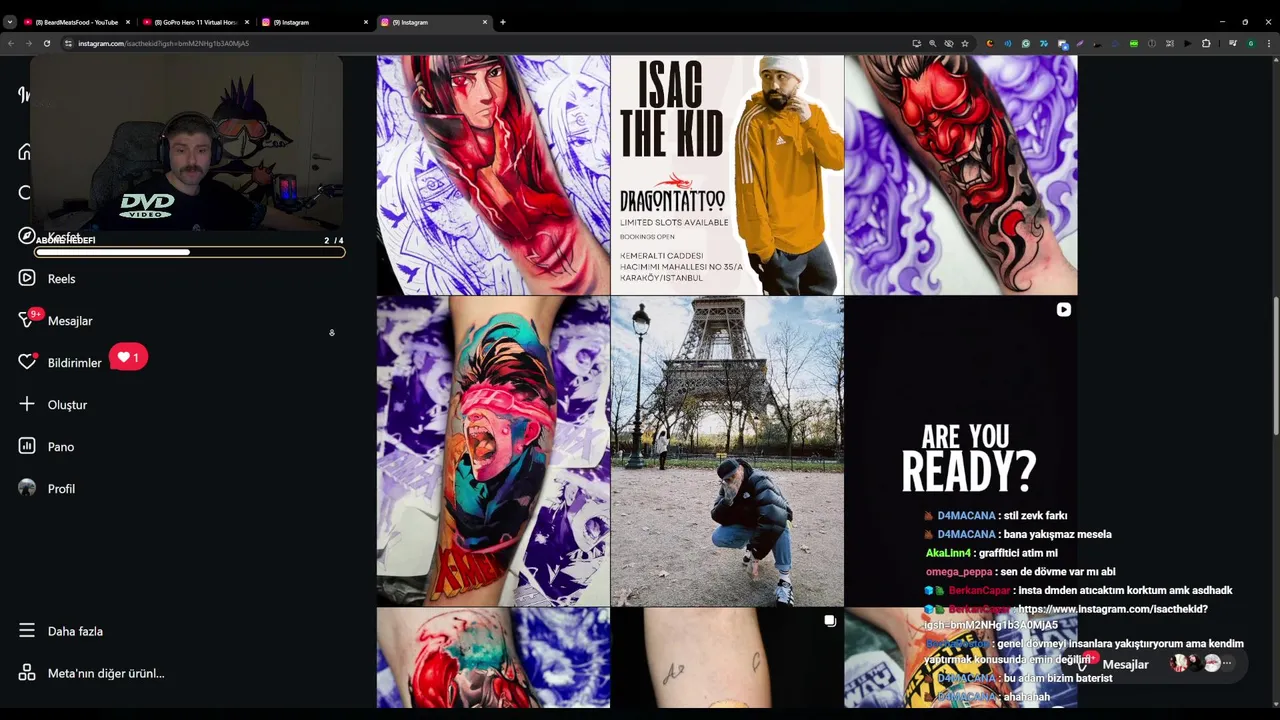Open the Eiffel Tower photo post
1280x720 pixels.
727,451
